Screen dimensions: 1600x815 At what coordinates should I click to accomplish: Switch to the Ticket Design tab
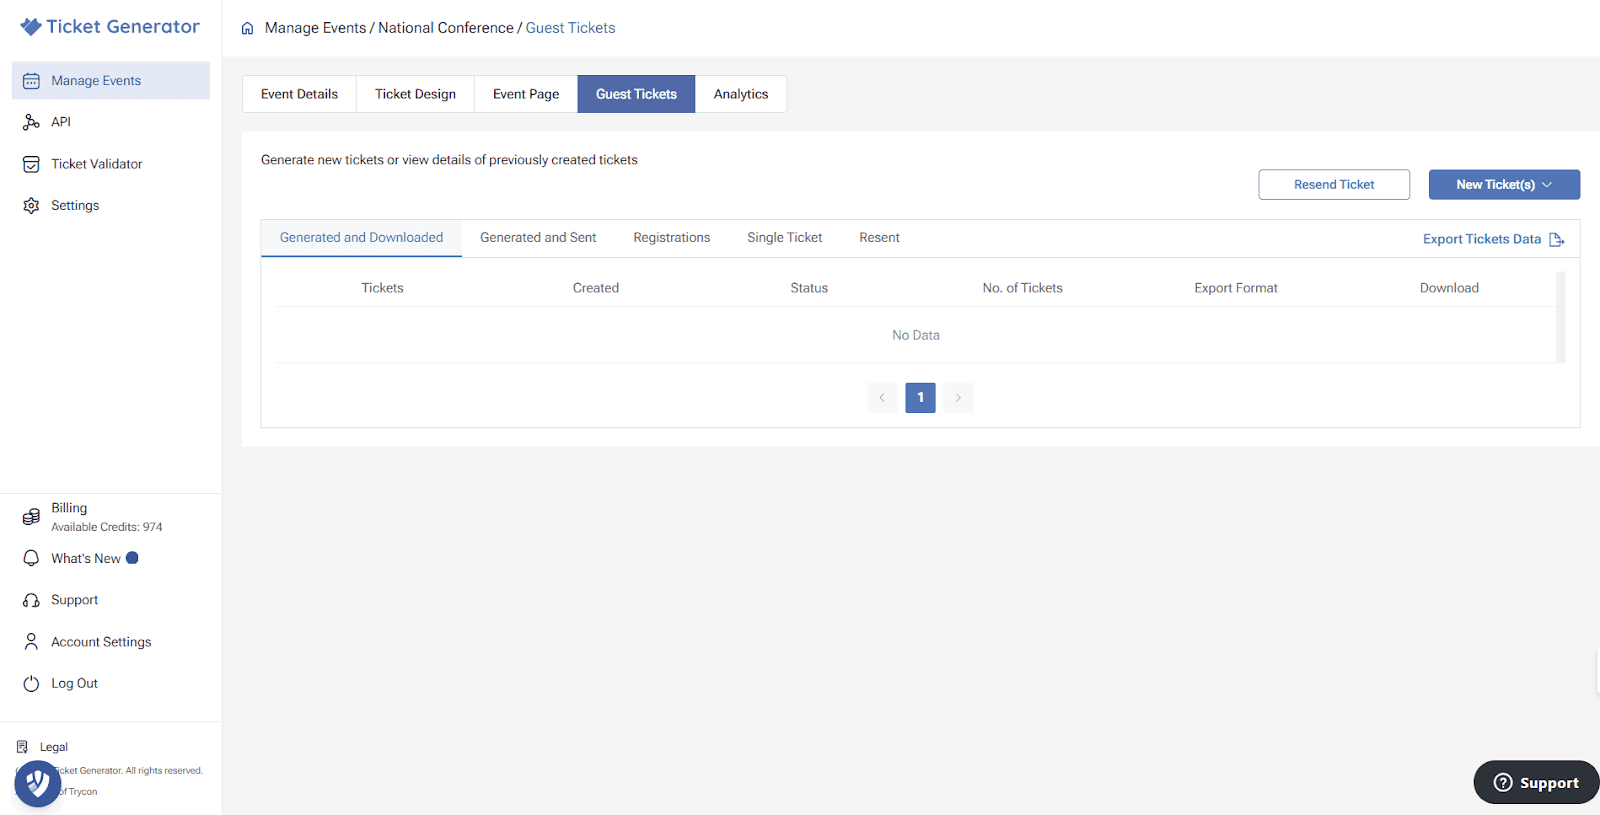pos(415,94)
